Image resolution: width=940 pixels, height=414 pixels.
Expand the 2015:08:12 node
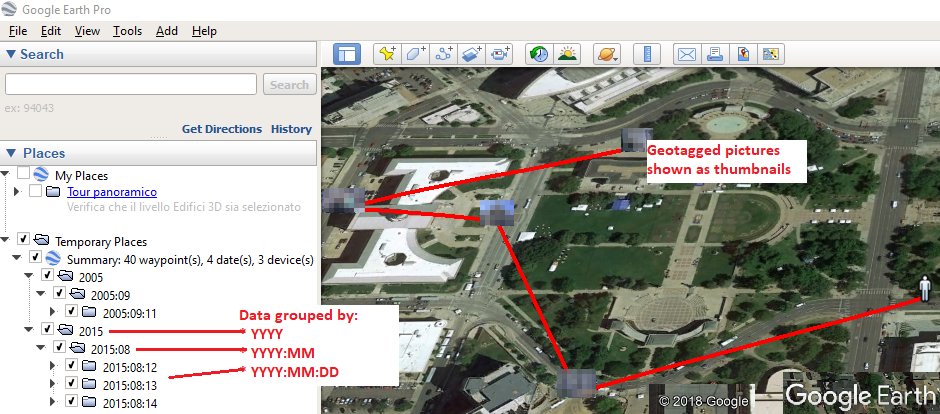pyautogui.click(x=53, y=365)
